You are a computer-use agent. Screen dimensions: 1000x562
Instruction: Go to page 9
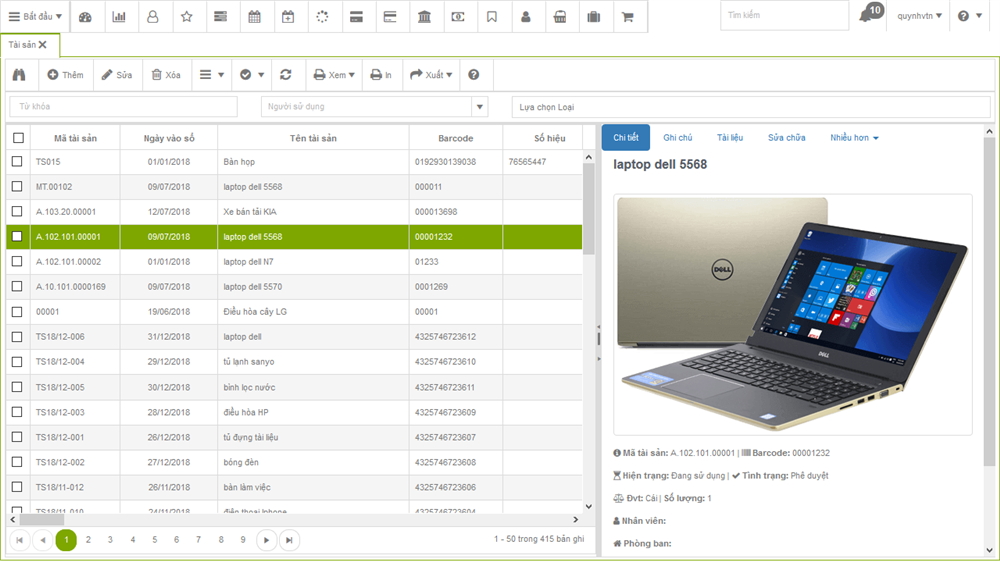point(243,540)
